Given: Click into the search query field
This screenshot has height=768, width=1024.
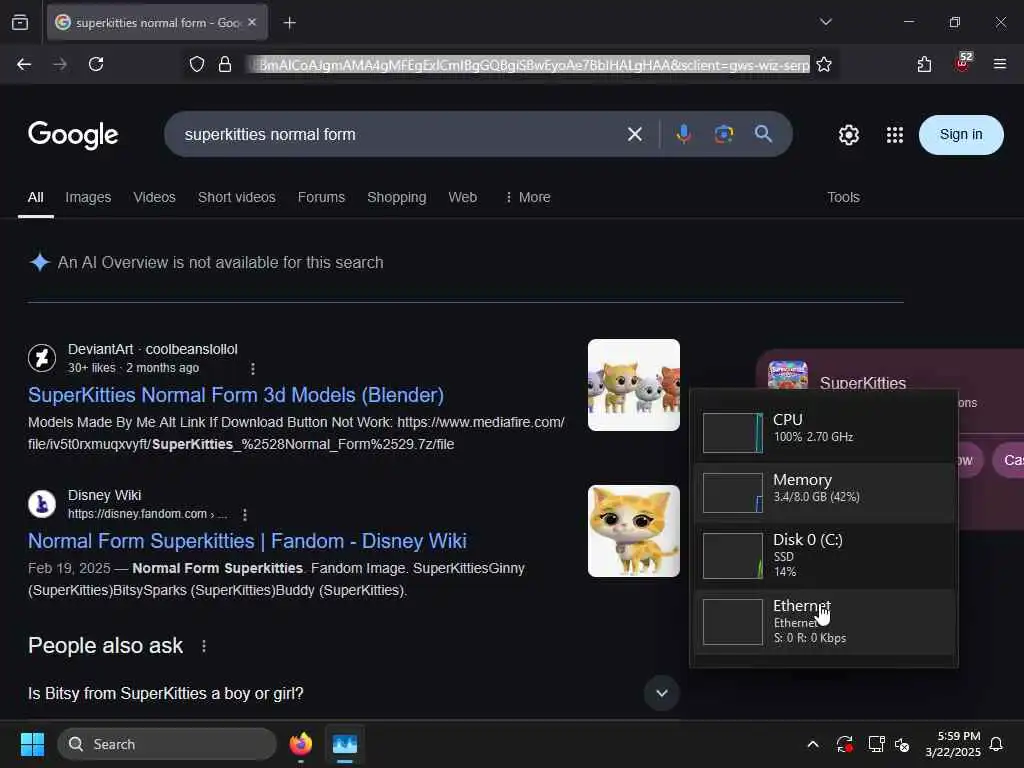Looking at the screenshot, I should (x=392, y=135).
